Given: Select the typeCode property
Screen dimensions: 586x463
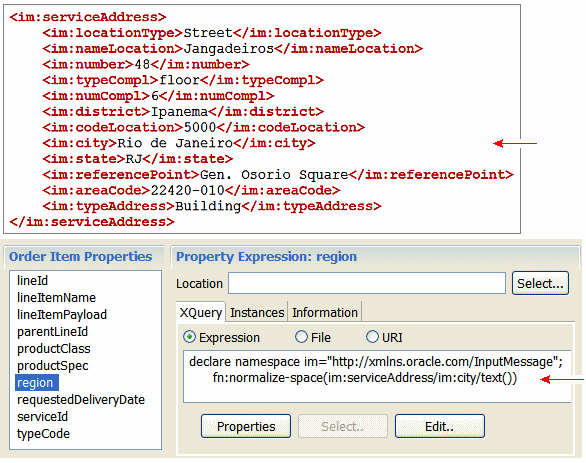Looking at the screenshot, I should [43, 433].
